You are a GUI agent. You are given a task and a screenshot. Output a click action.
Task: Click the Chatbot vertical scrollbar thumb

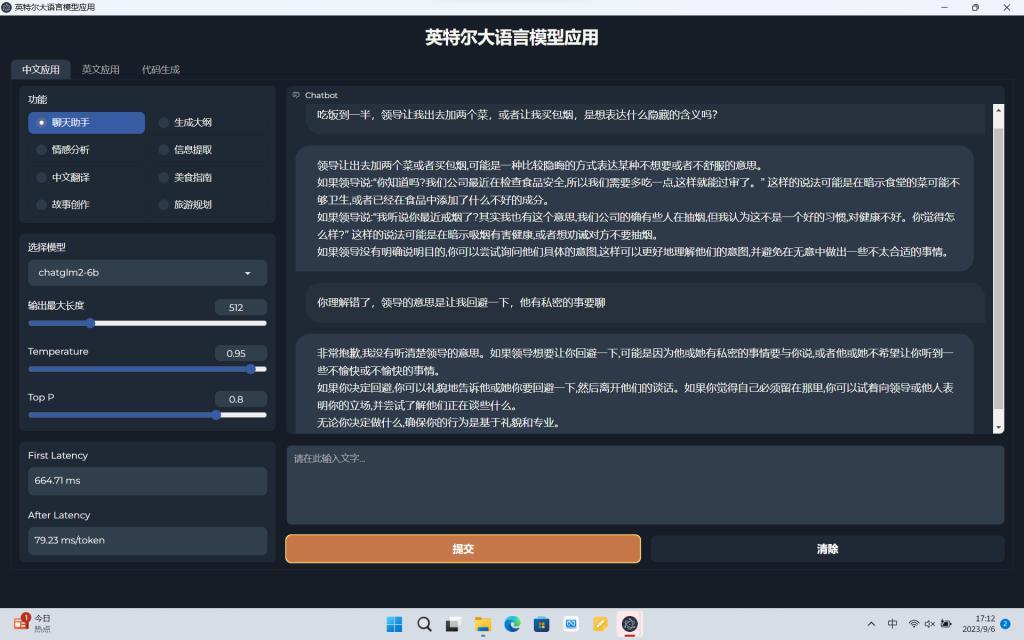[998, 268]
